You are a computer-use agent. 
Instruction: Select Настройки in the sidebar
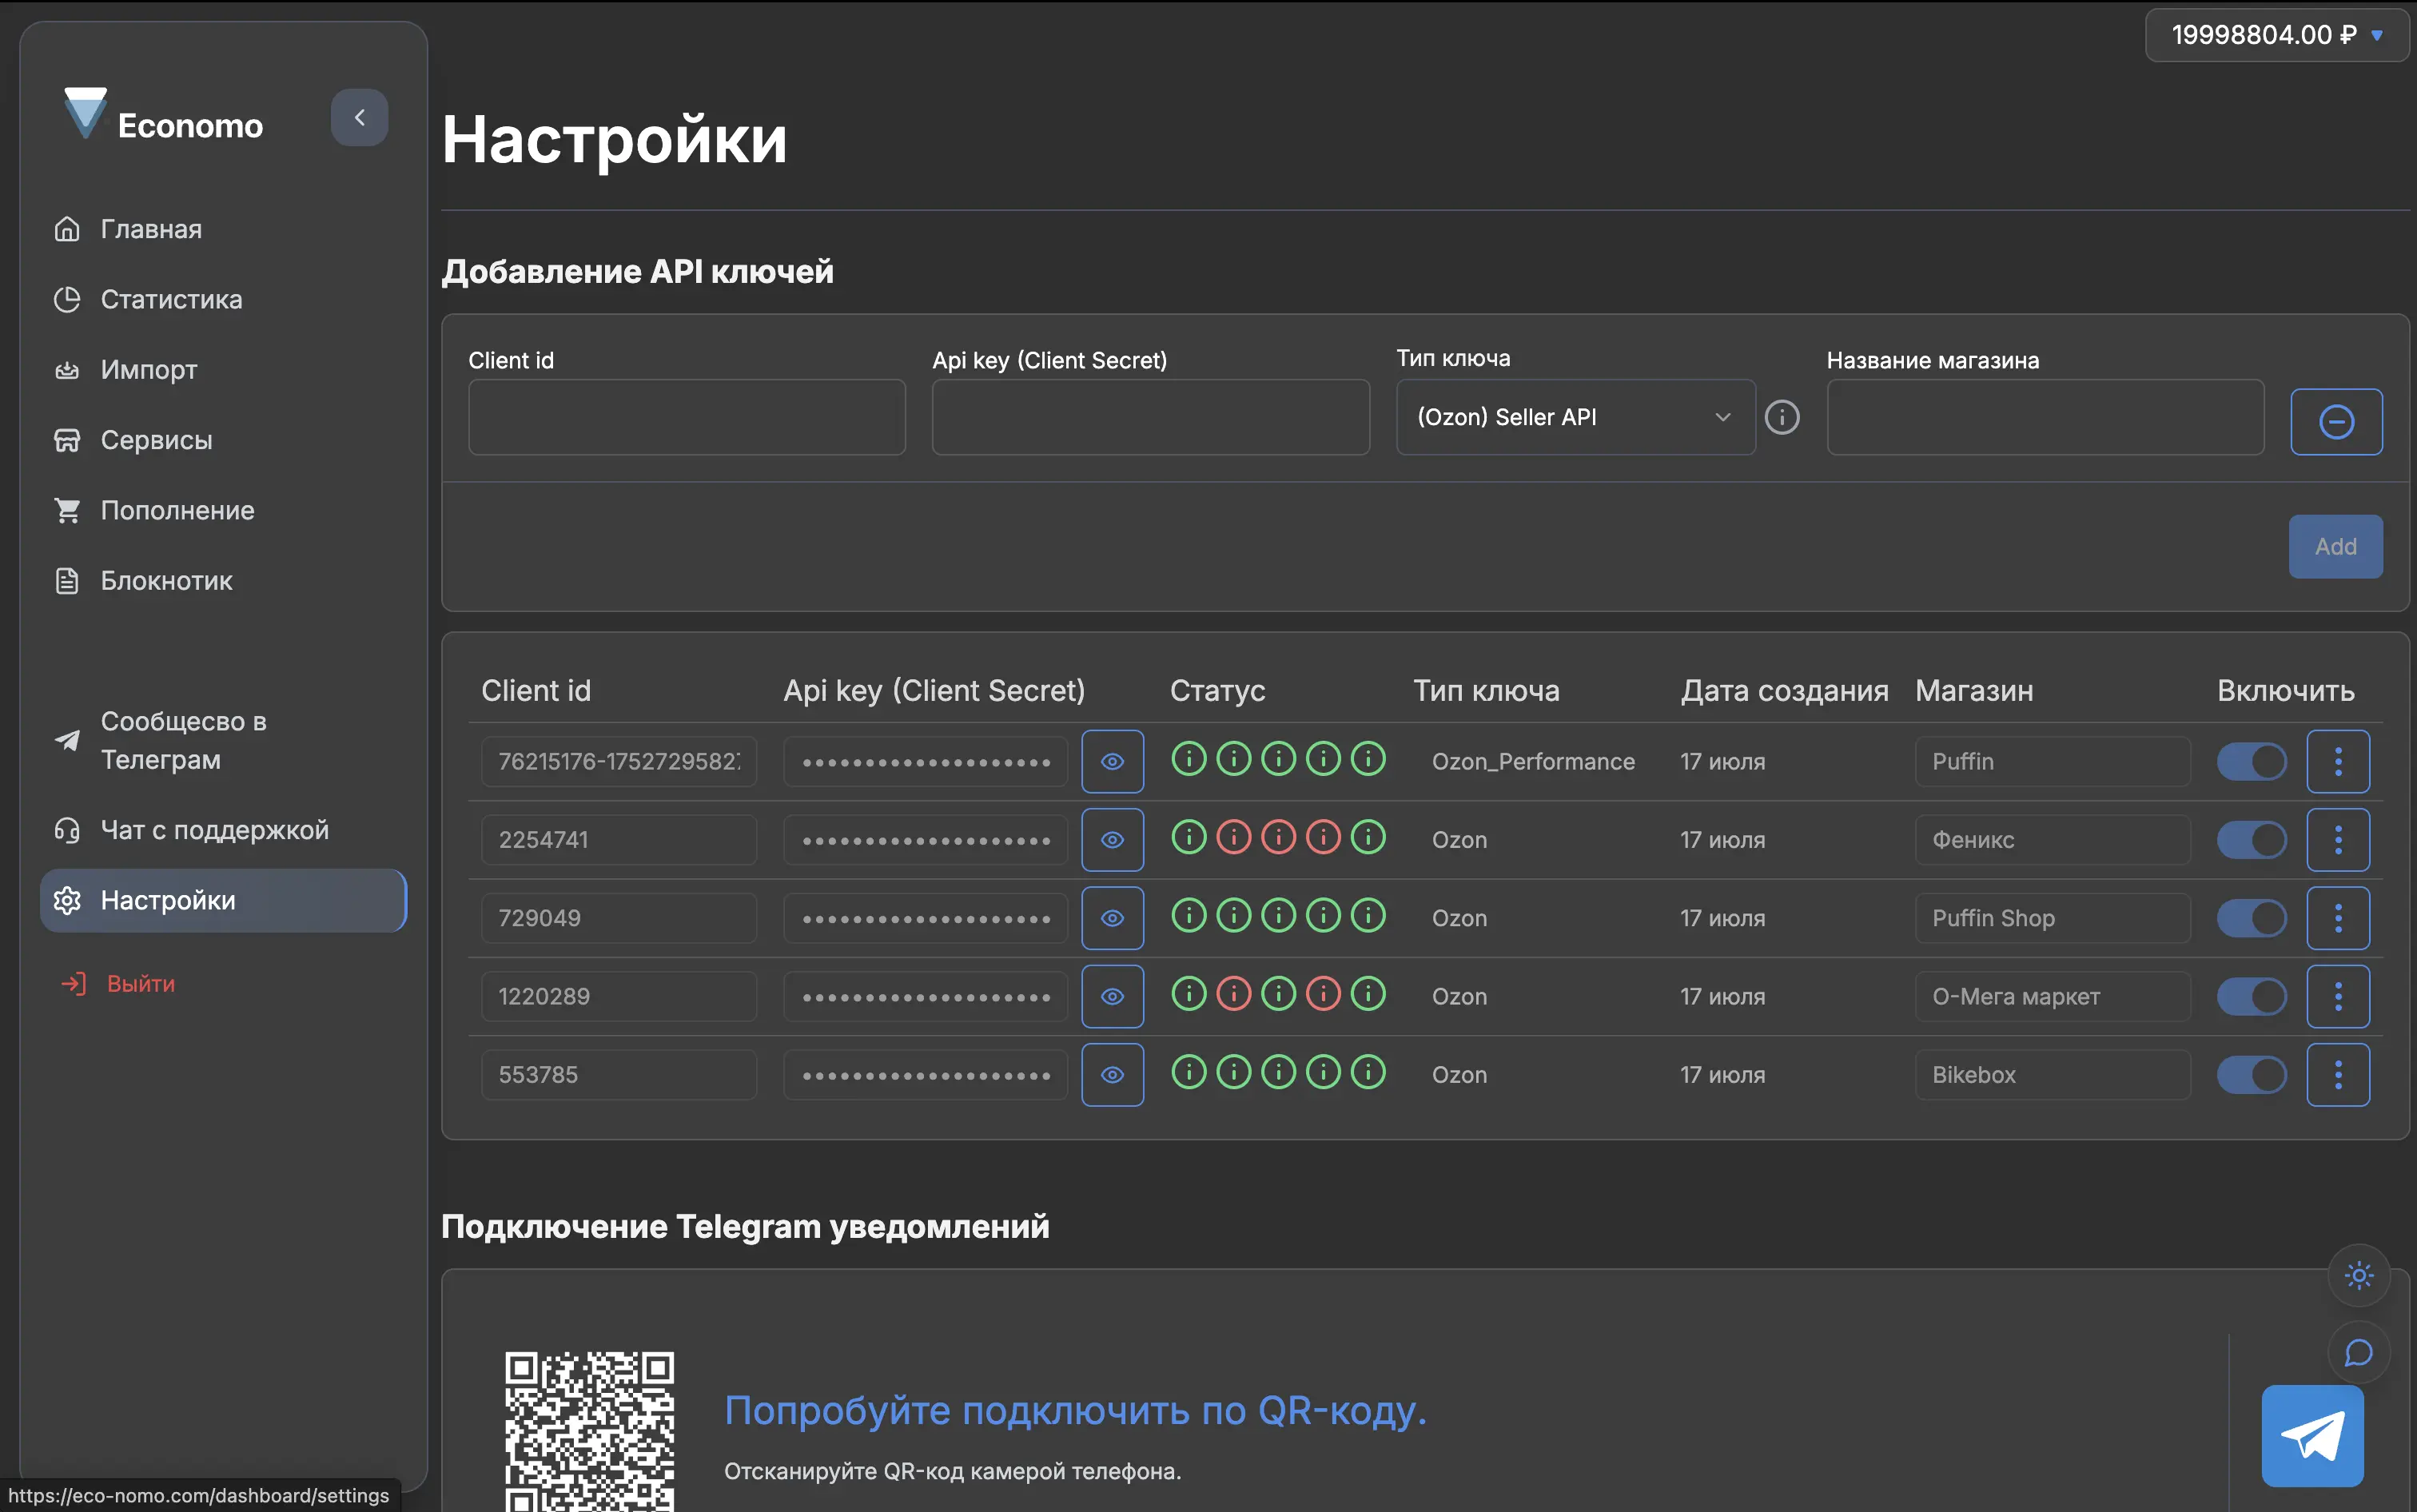(x=224, y=901)
